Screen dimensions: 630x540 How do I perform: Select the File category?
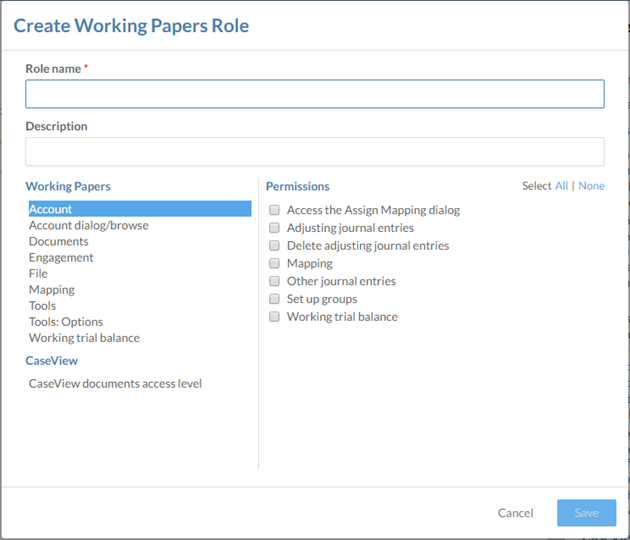(38, 273)
